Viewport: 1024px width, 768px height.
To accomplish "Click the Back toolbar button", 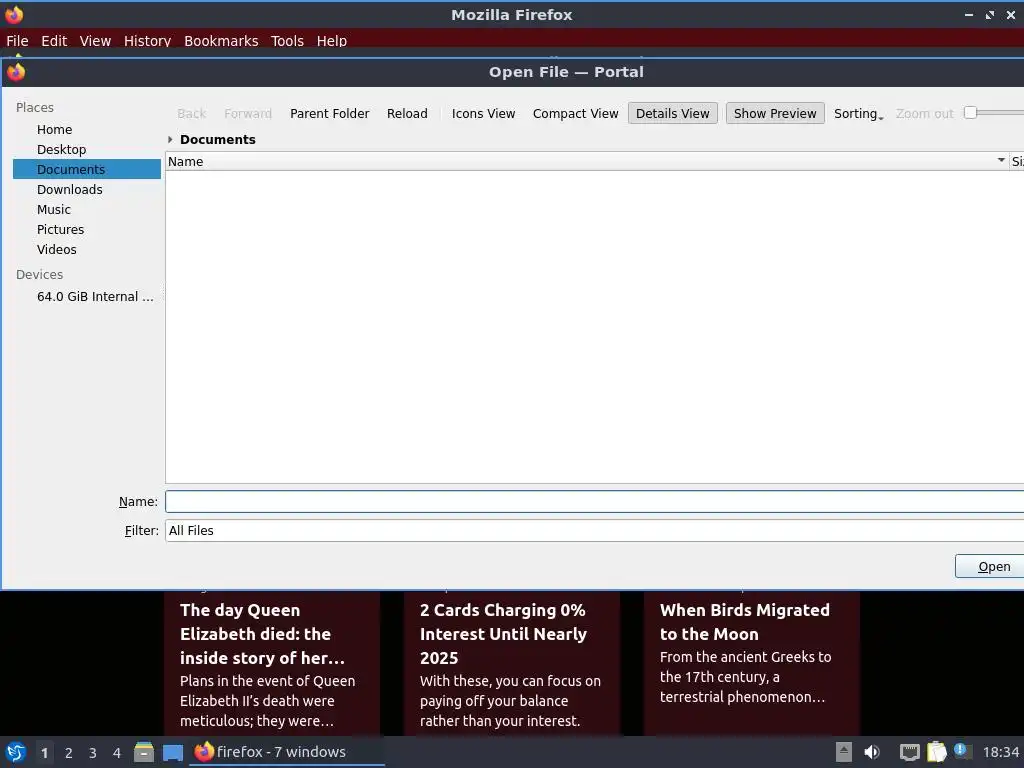I will (x=191, y=114).
